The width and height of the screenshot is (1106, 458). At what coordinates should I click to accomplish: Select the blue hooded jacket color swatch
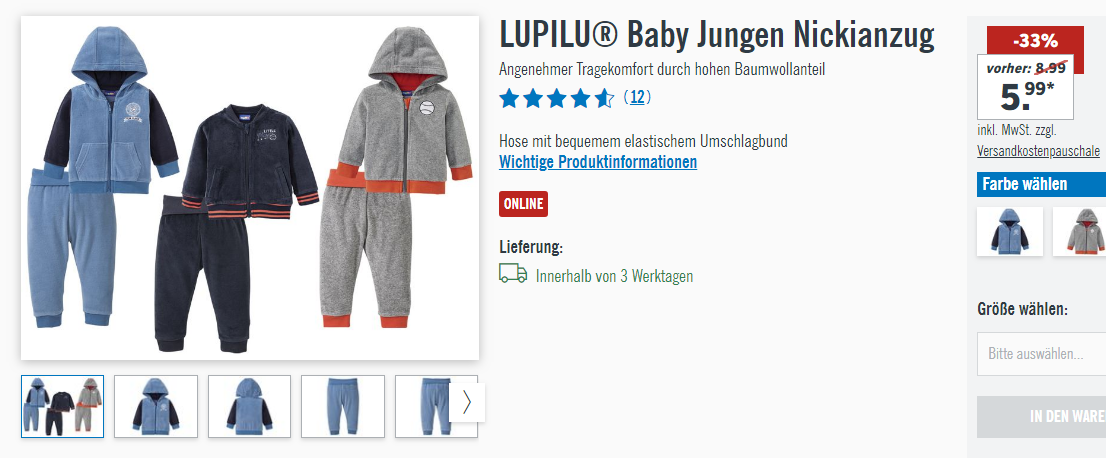1009,231
